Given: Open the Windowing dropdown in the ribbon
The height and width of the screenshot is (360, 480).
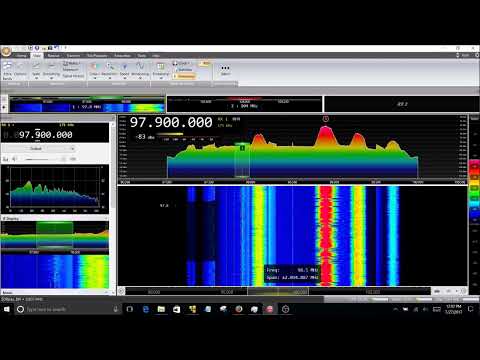Looking at the screenshot, I should [x=140, y=70].
